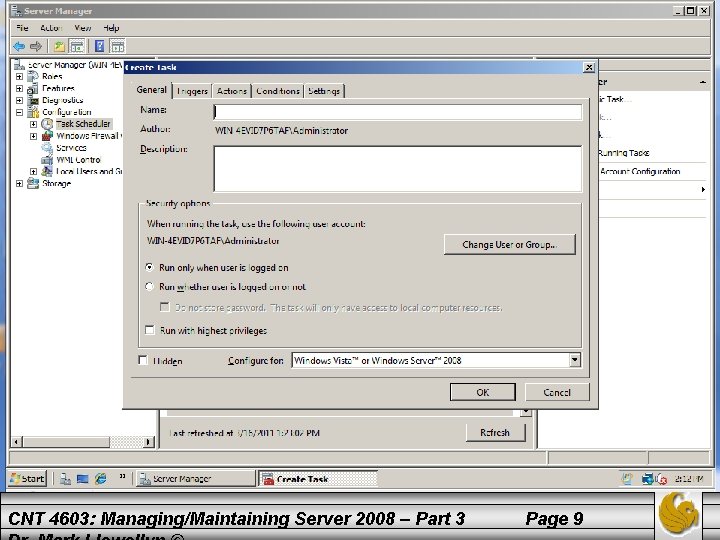The width and height of the screenshot is (720, 540).
Task: Click the Back arrow toolbar icon
Action: 19,46
